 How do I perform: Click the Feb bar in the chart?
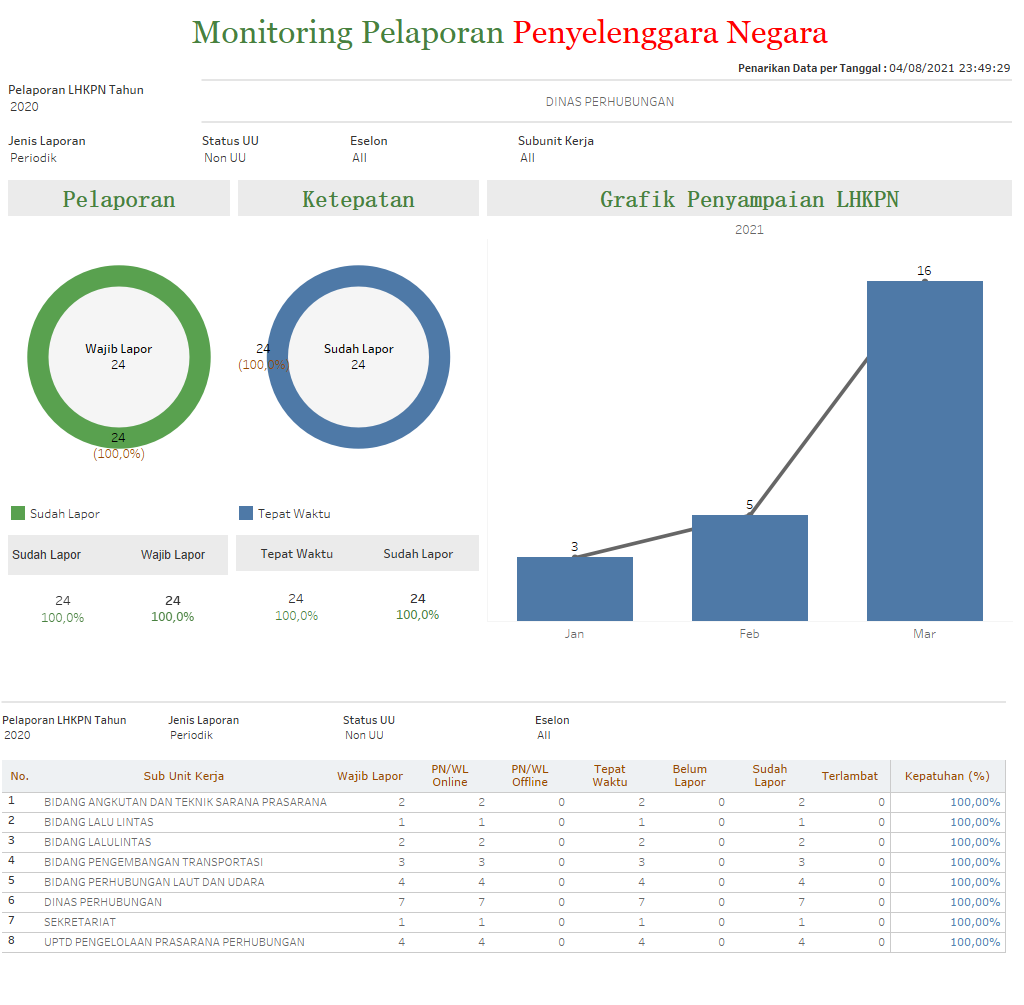(749, 568)
